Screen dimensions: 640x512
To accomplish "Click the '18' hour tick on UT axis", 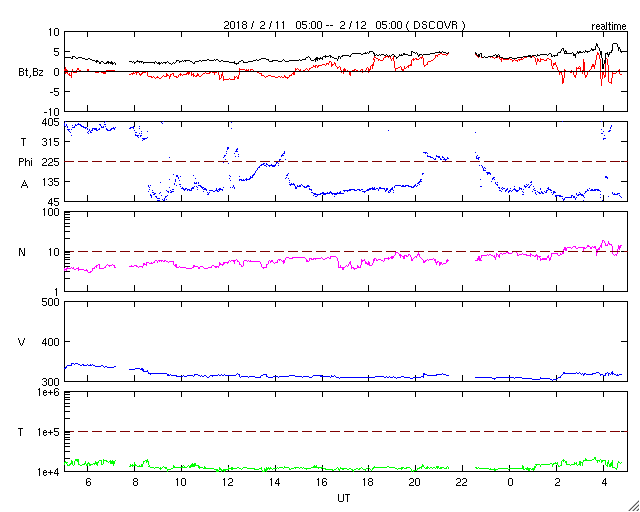I will tap(368, 481).
